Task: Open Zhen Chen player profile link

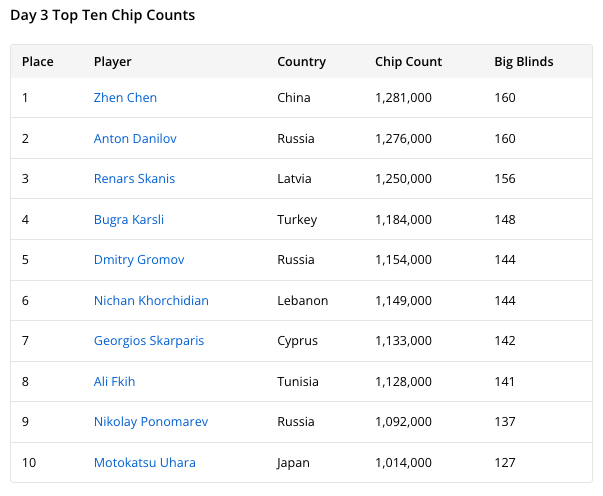Action: click(x=125, y=98)
